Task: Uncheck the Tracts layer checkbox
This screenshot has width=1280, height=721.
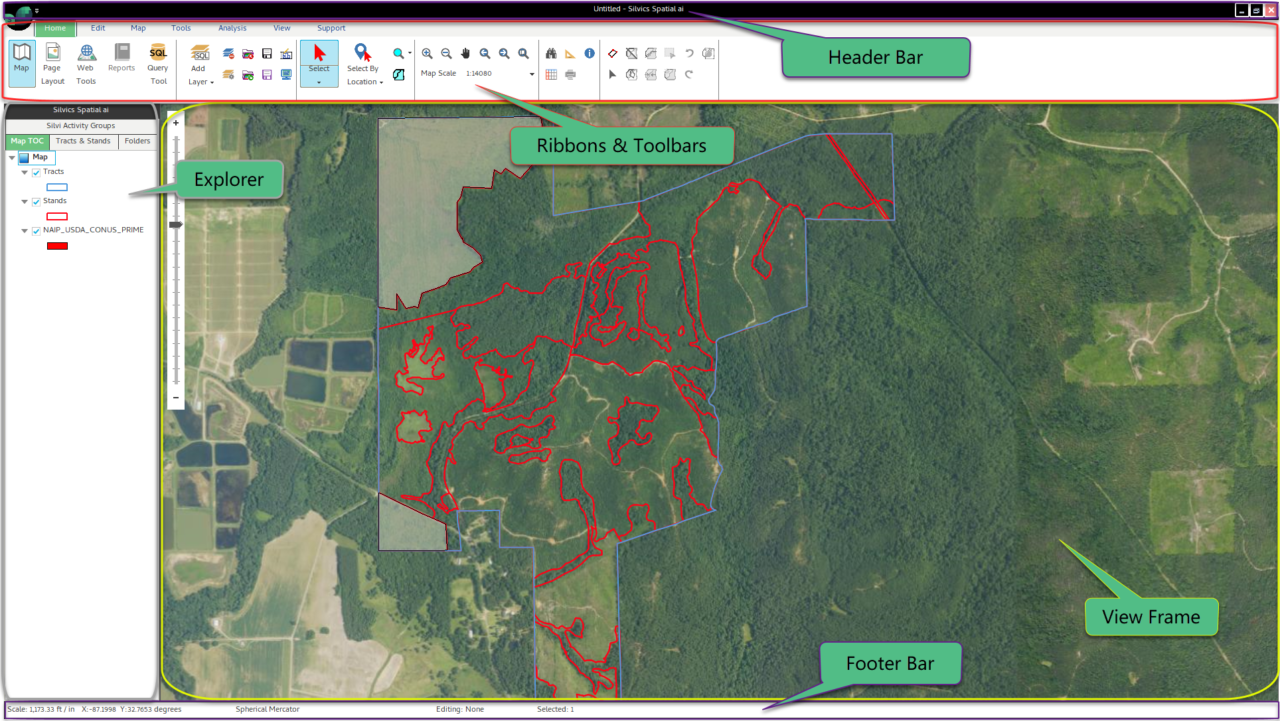Action: point(37,172)
